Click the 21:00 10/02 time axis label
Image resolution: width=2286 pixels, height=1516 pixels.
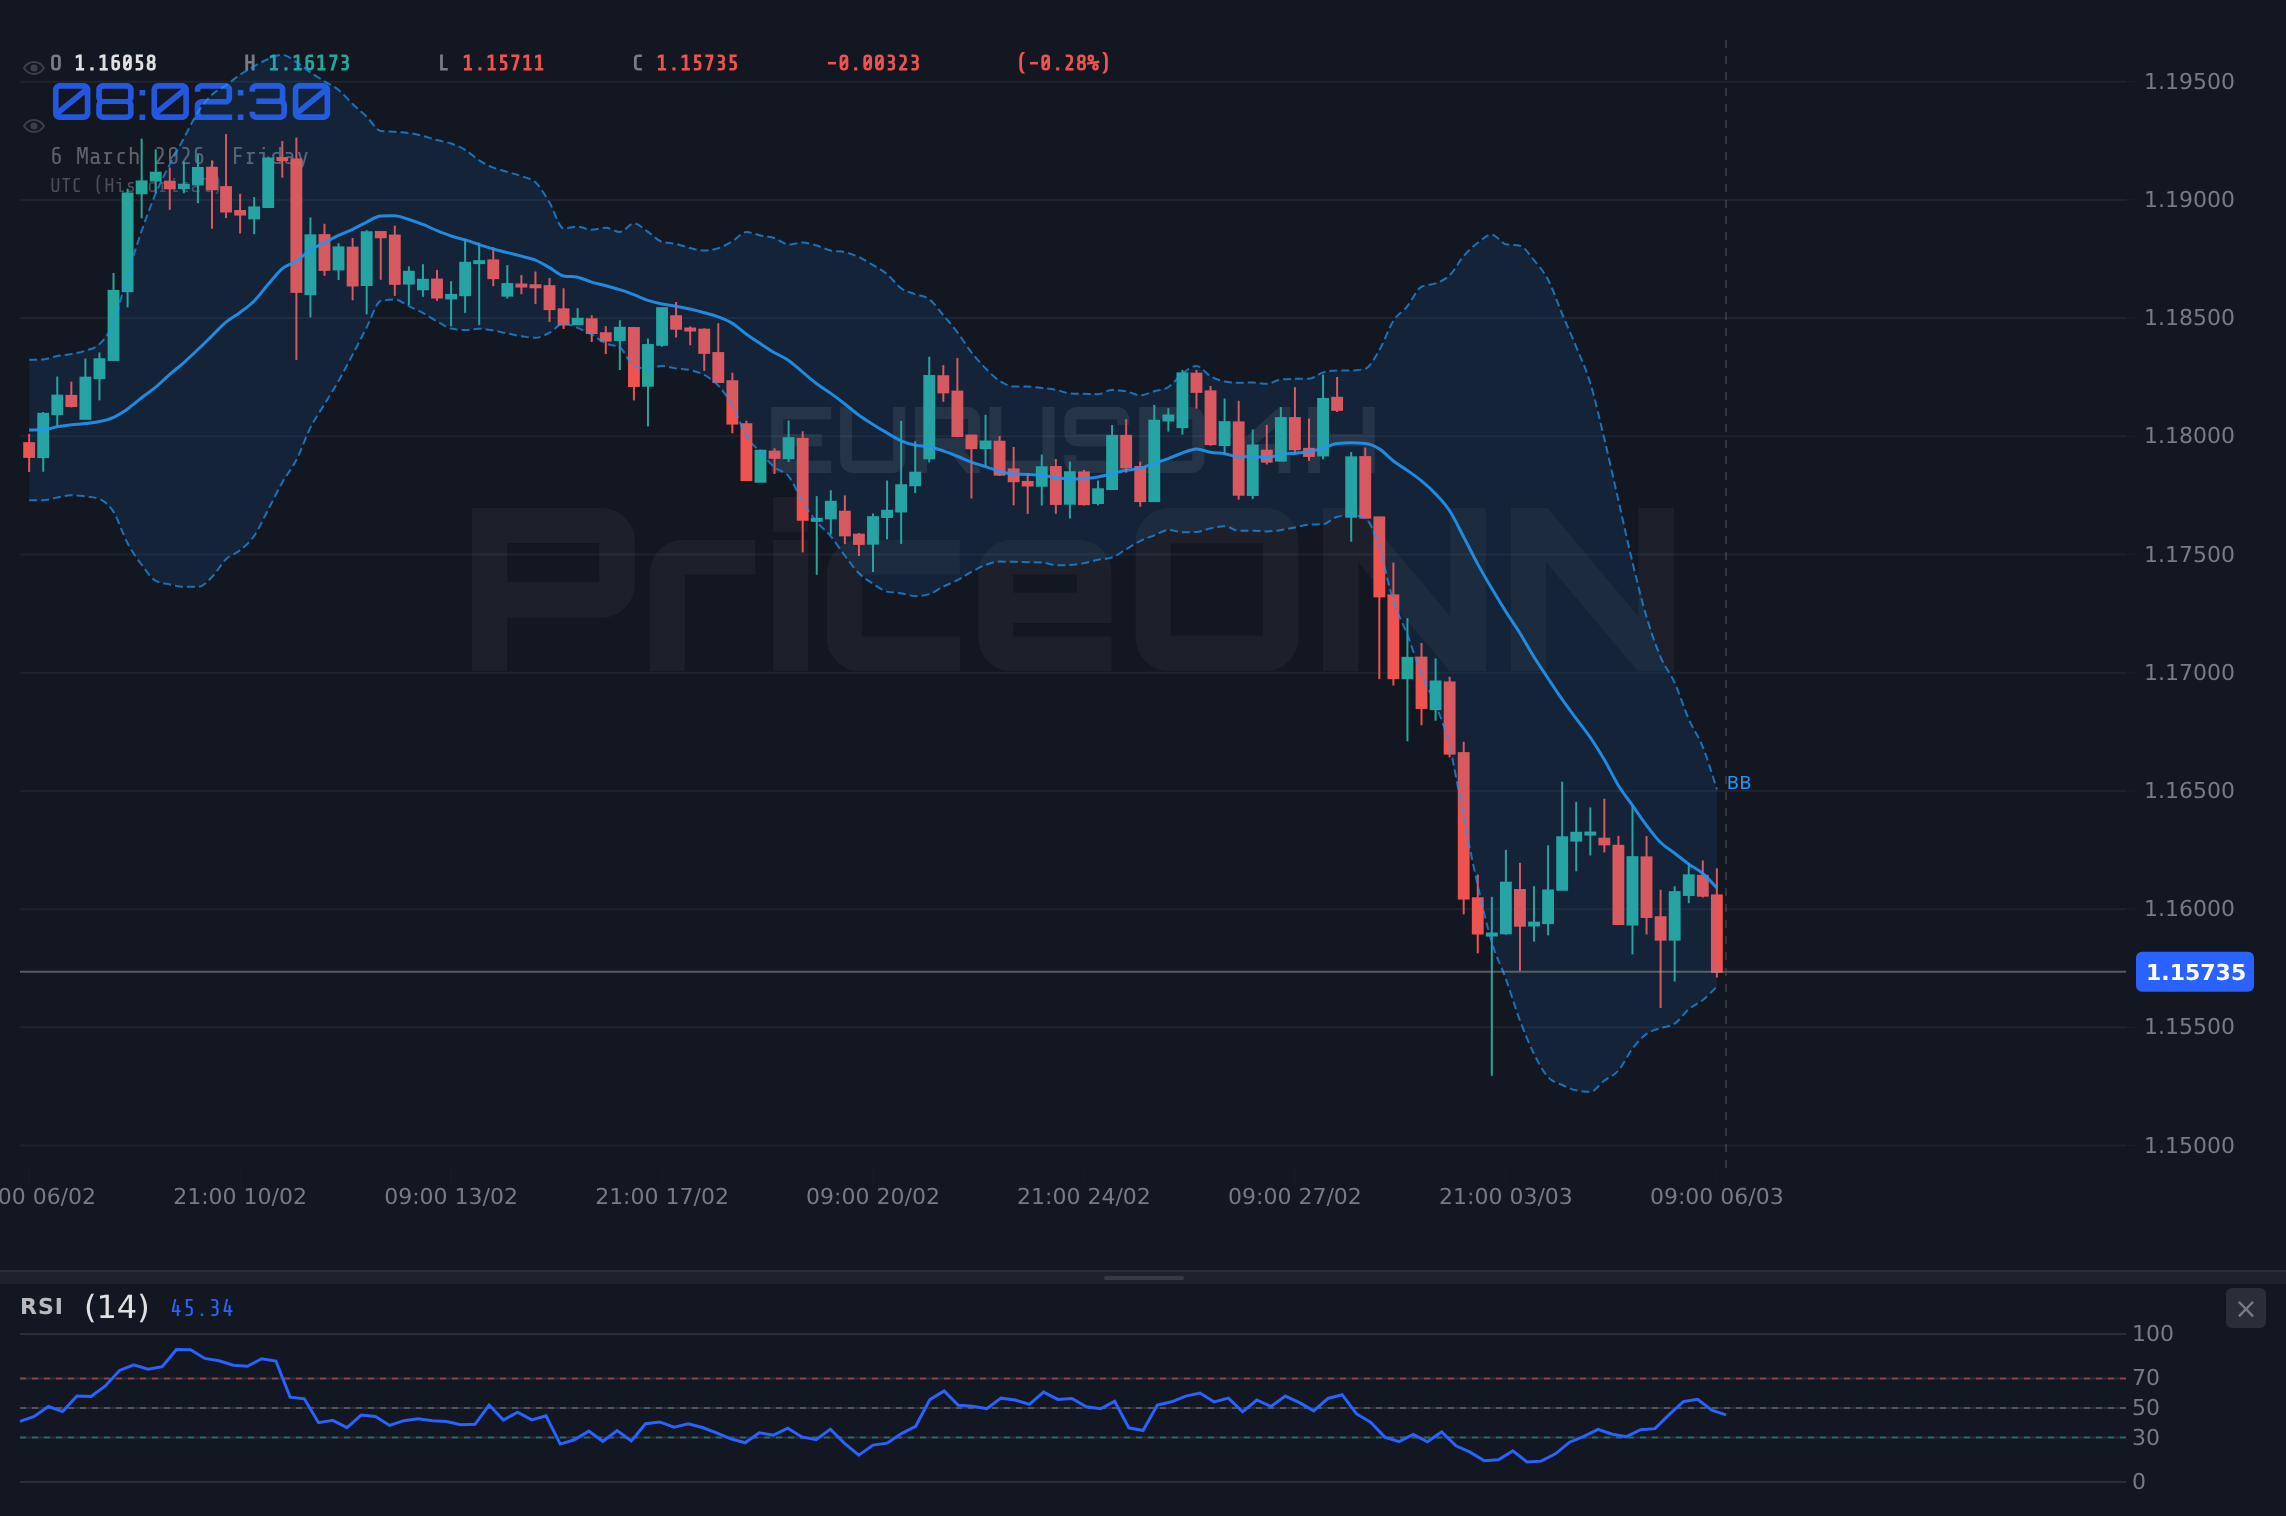tap(240, 1196)
